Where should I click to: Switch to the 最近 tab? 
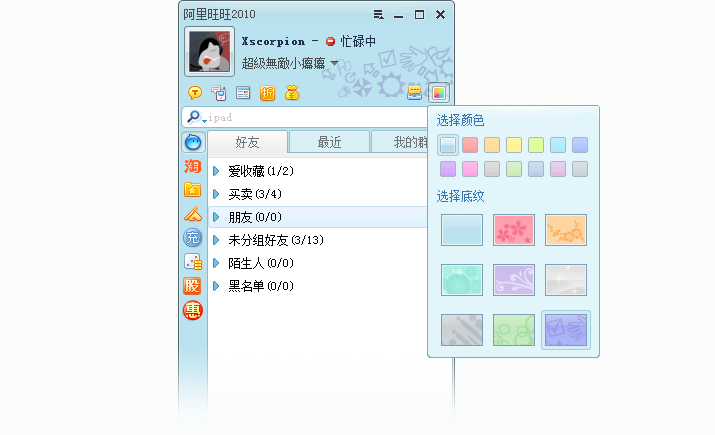click(329, 142)
